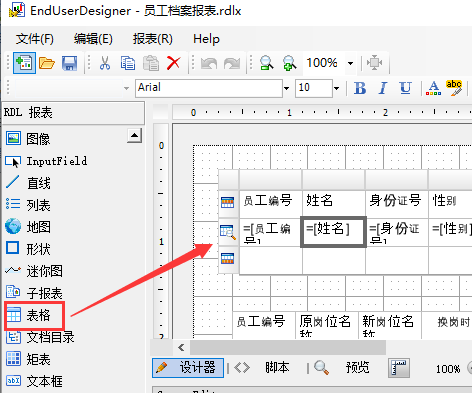
Task: Open the 100% zoom level dropdown
Action: (x=350, y=63)
